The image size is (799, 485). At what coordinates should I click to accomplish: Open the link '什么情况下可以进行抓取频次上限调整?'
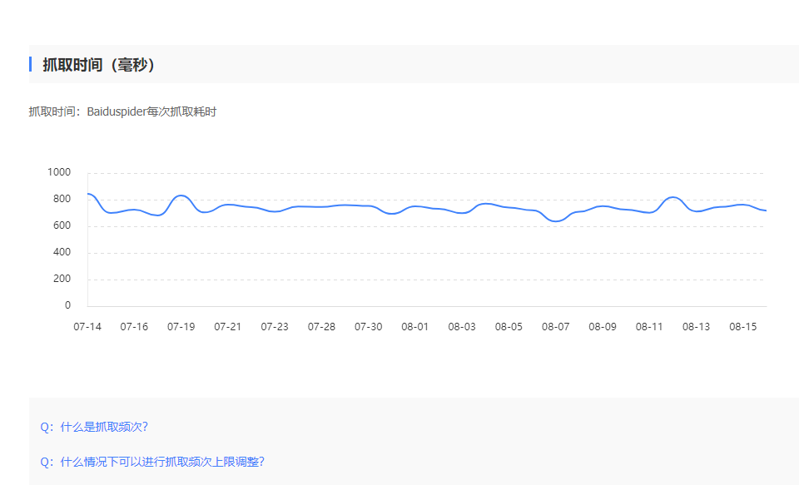pyautogui.click(x=163, y=462)
